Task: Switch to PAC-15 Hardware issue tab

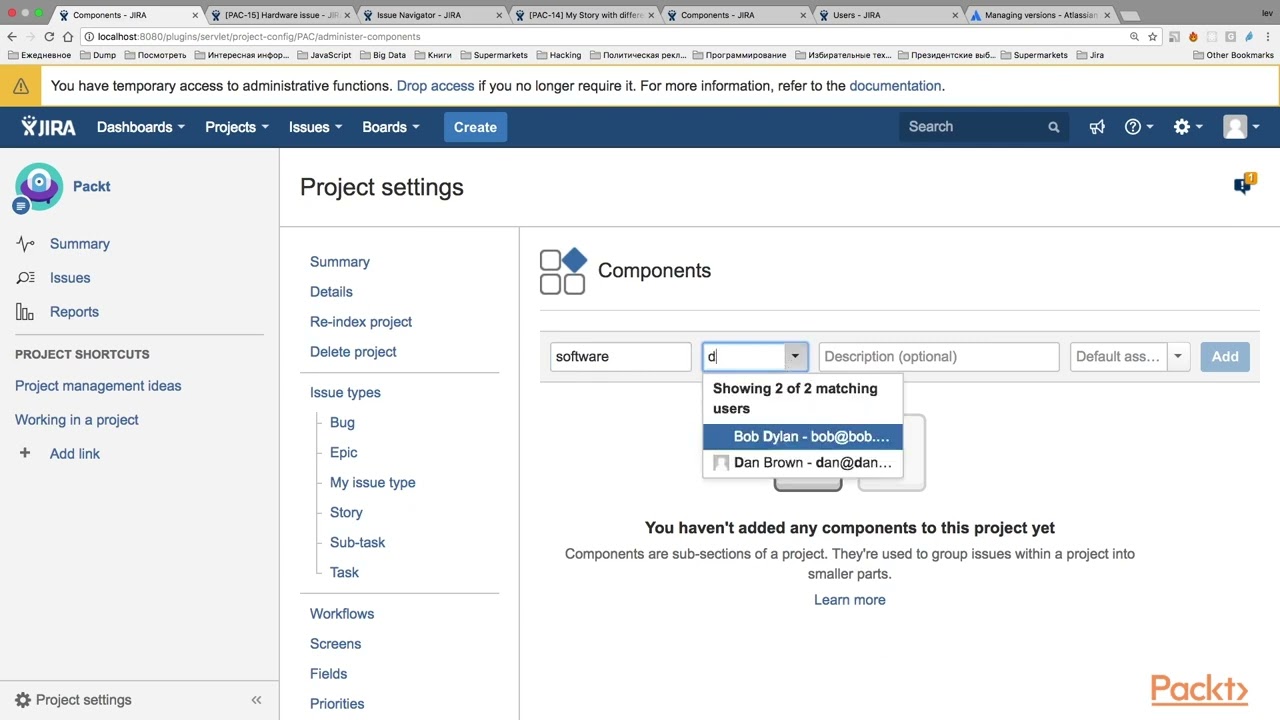Action: [280, 15]
